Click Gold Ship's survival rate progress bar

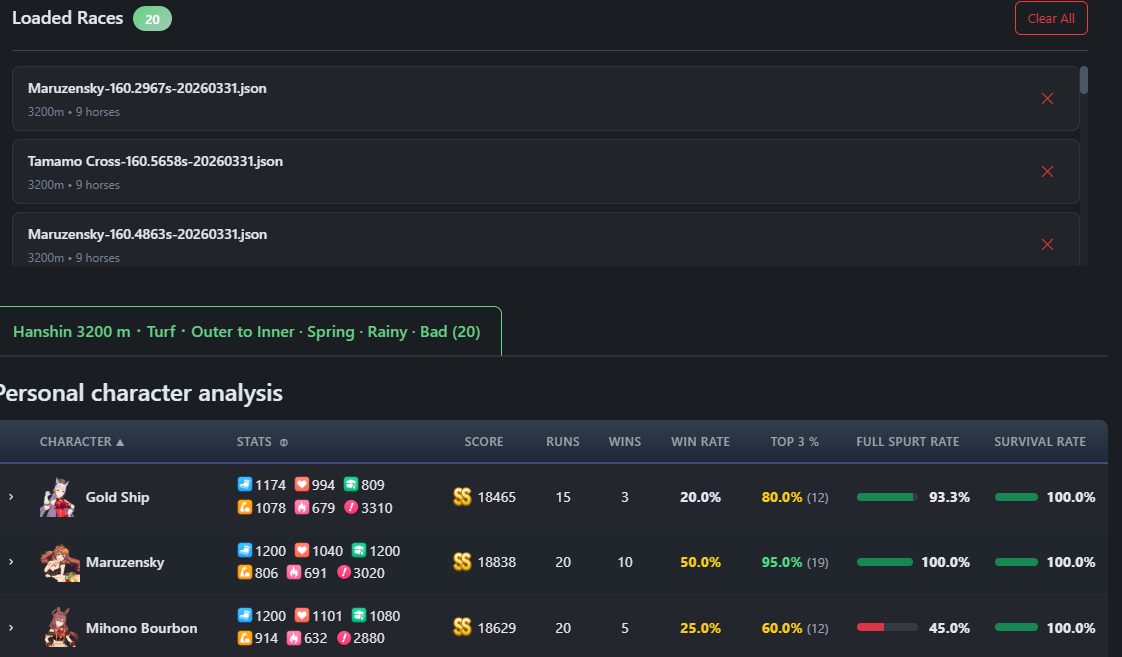[x=1016, y=497]
